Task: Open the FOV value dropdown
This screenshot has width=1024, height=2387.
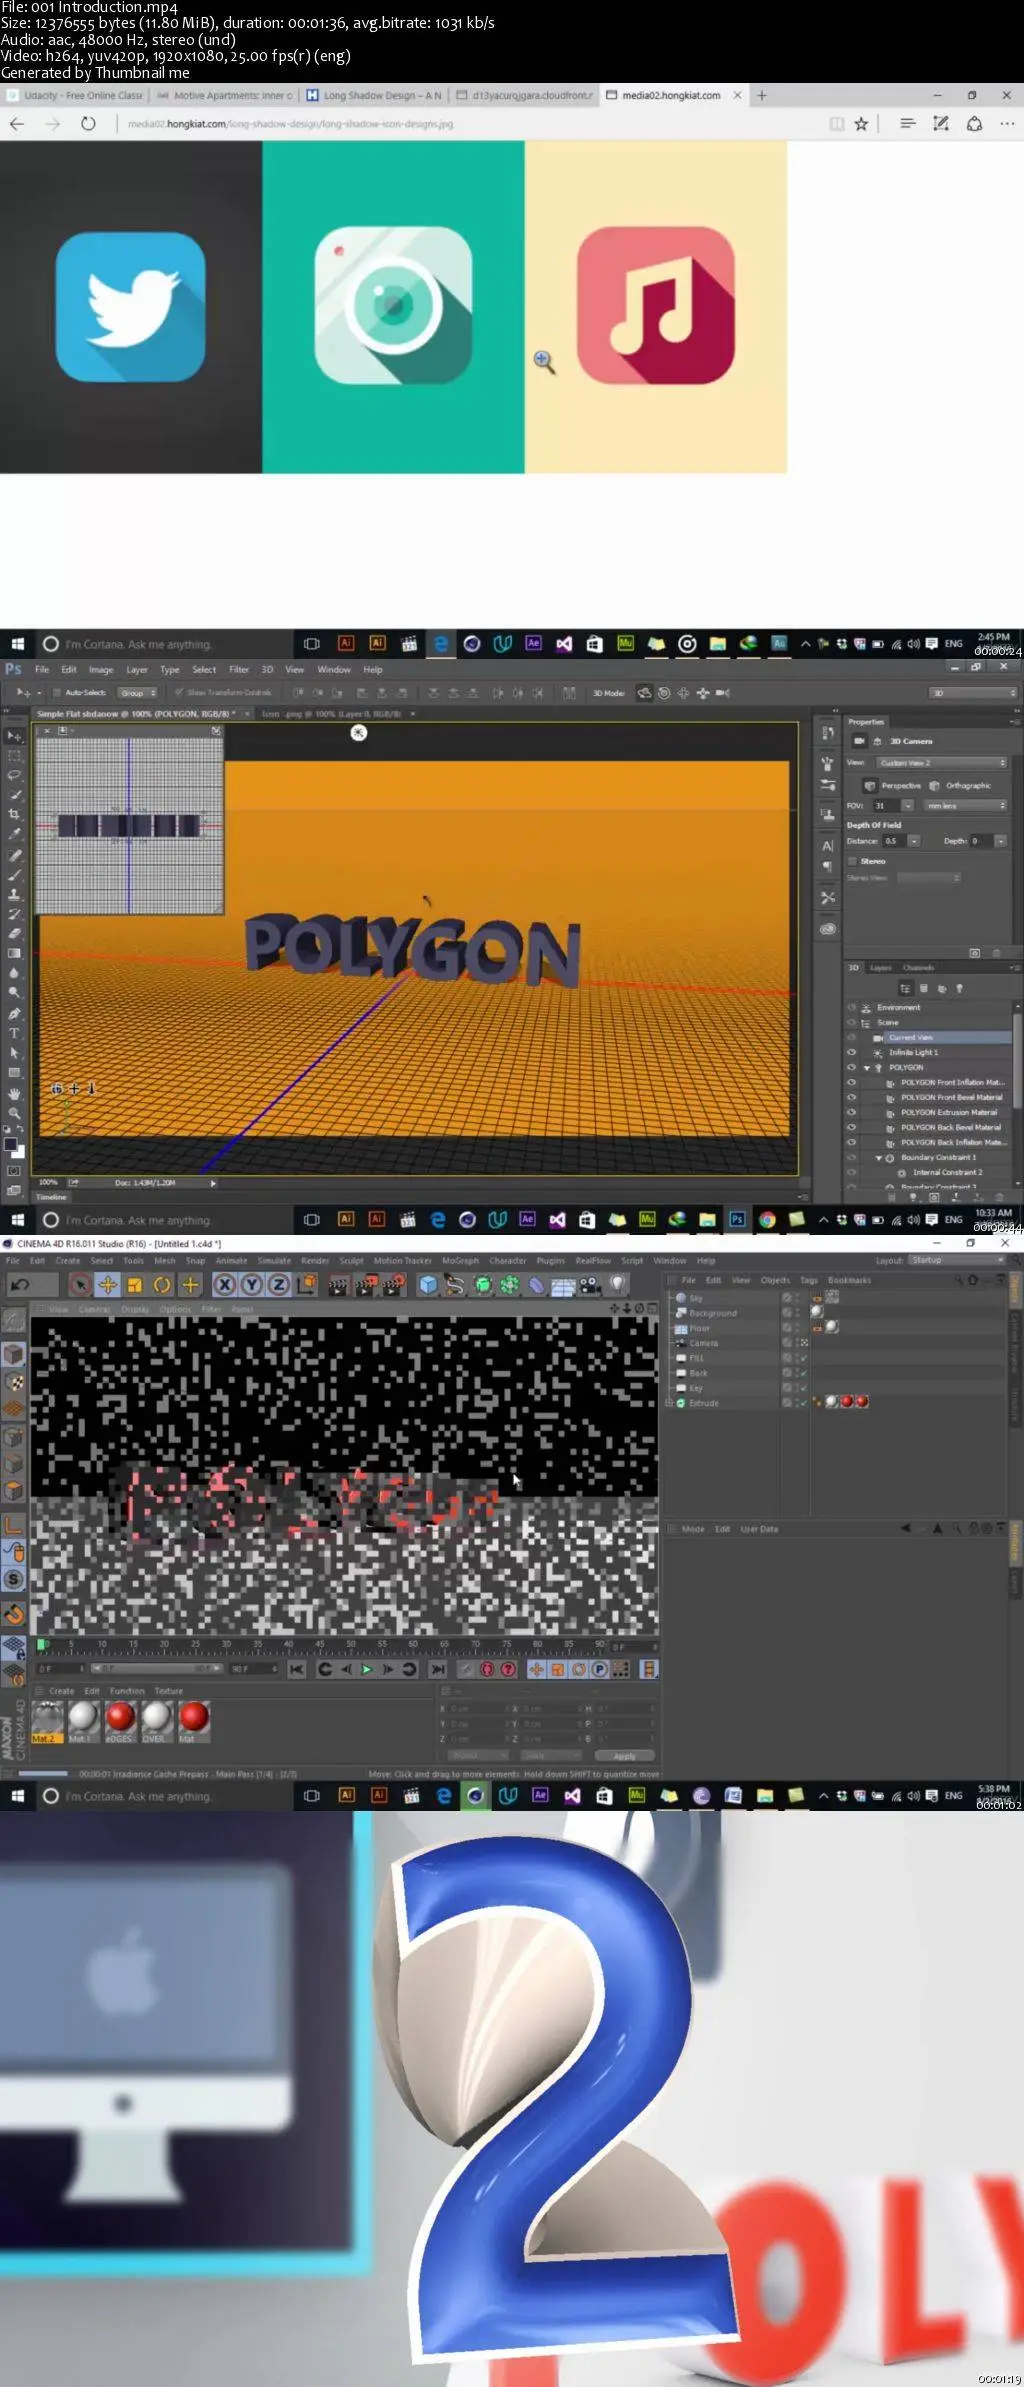Action: tap(908, 806)
